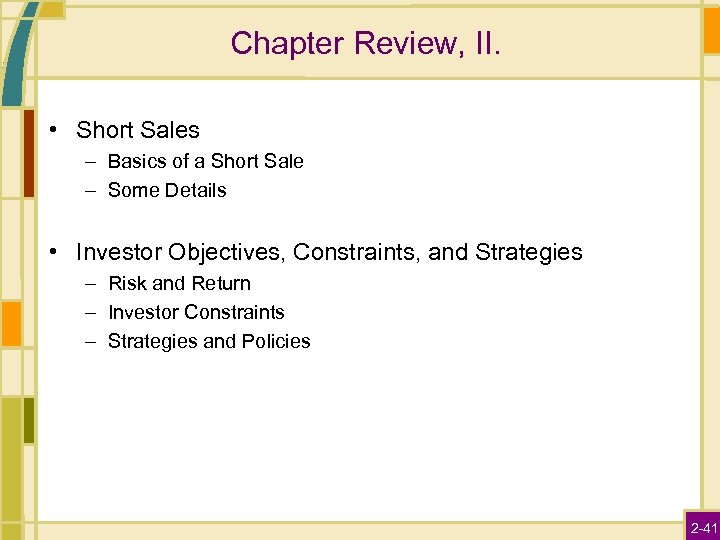This screenshot has width=720, height=540.
Task: Select the "Short Sales" bullet heading
Action: point(138,130)
